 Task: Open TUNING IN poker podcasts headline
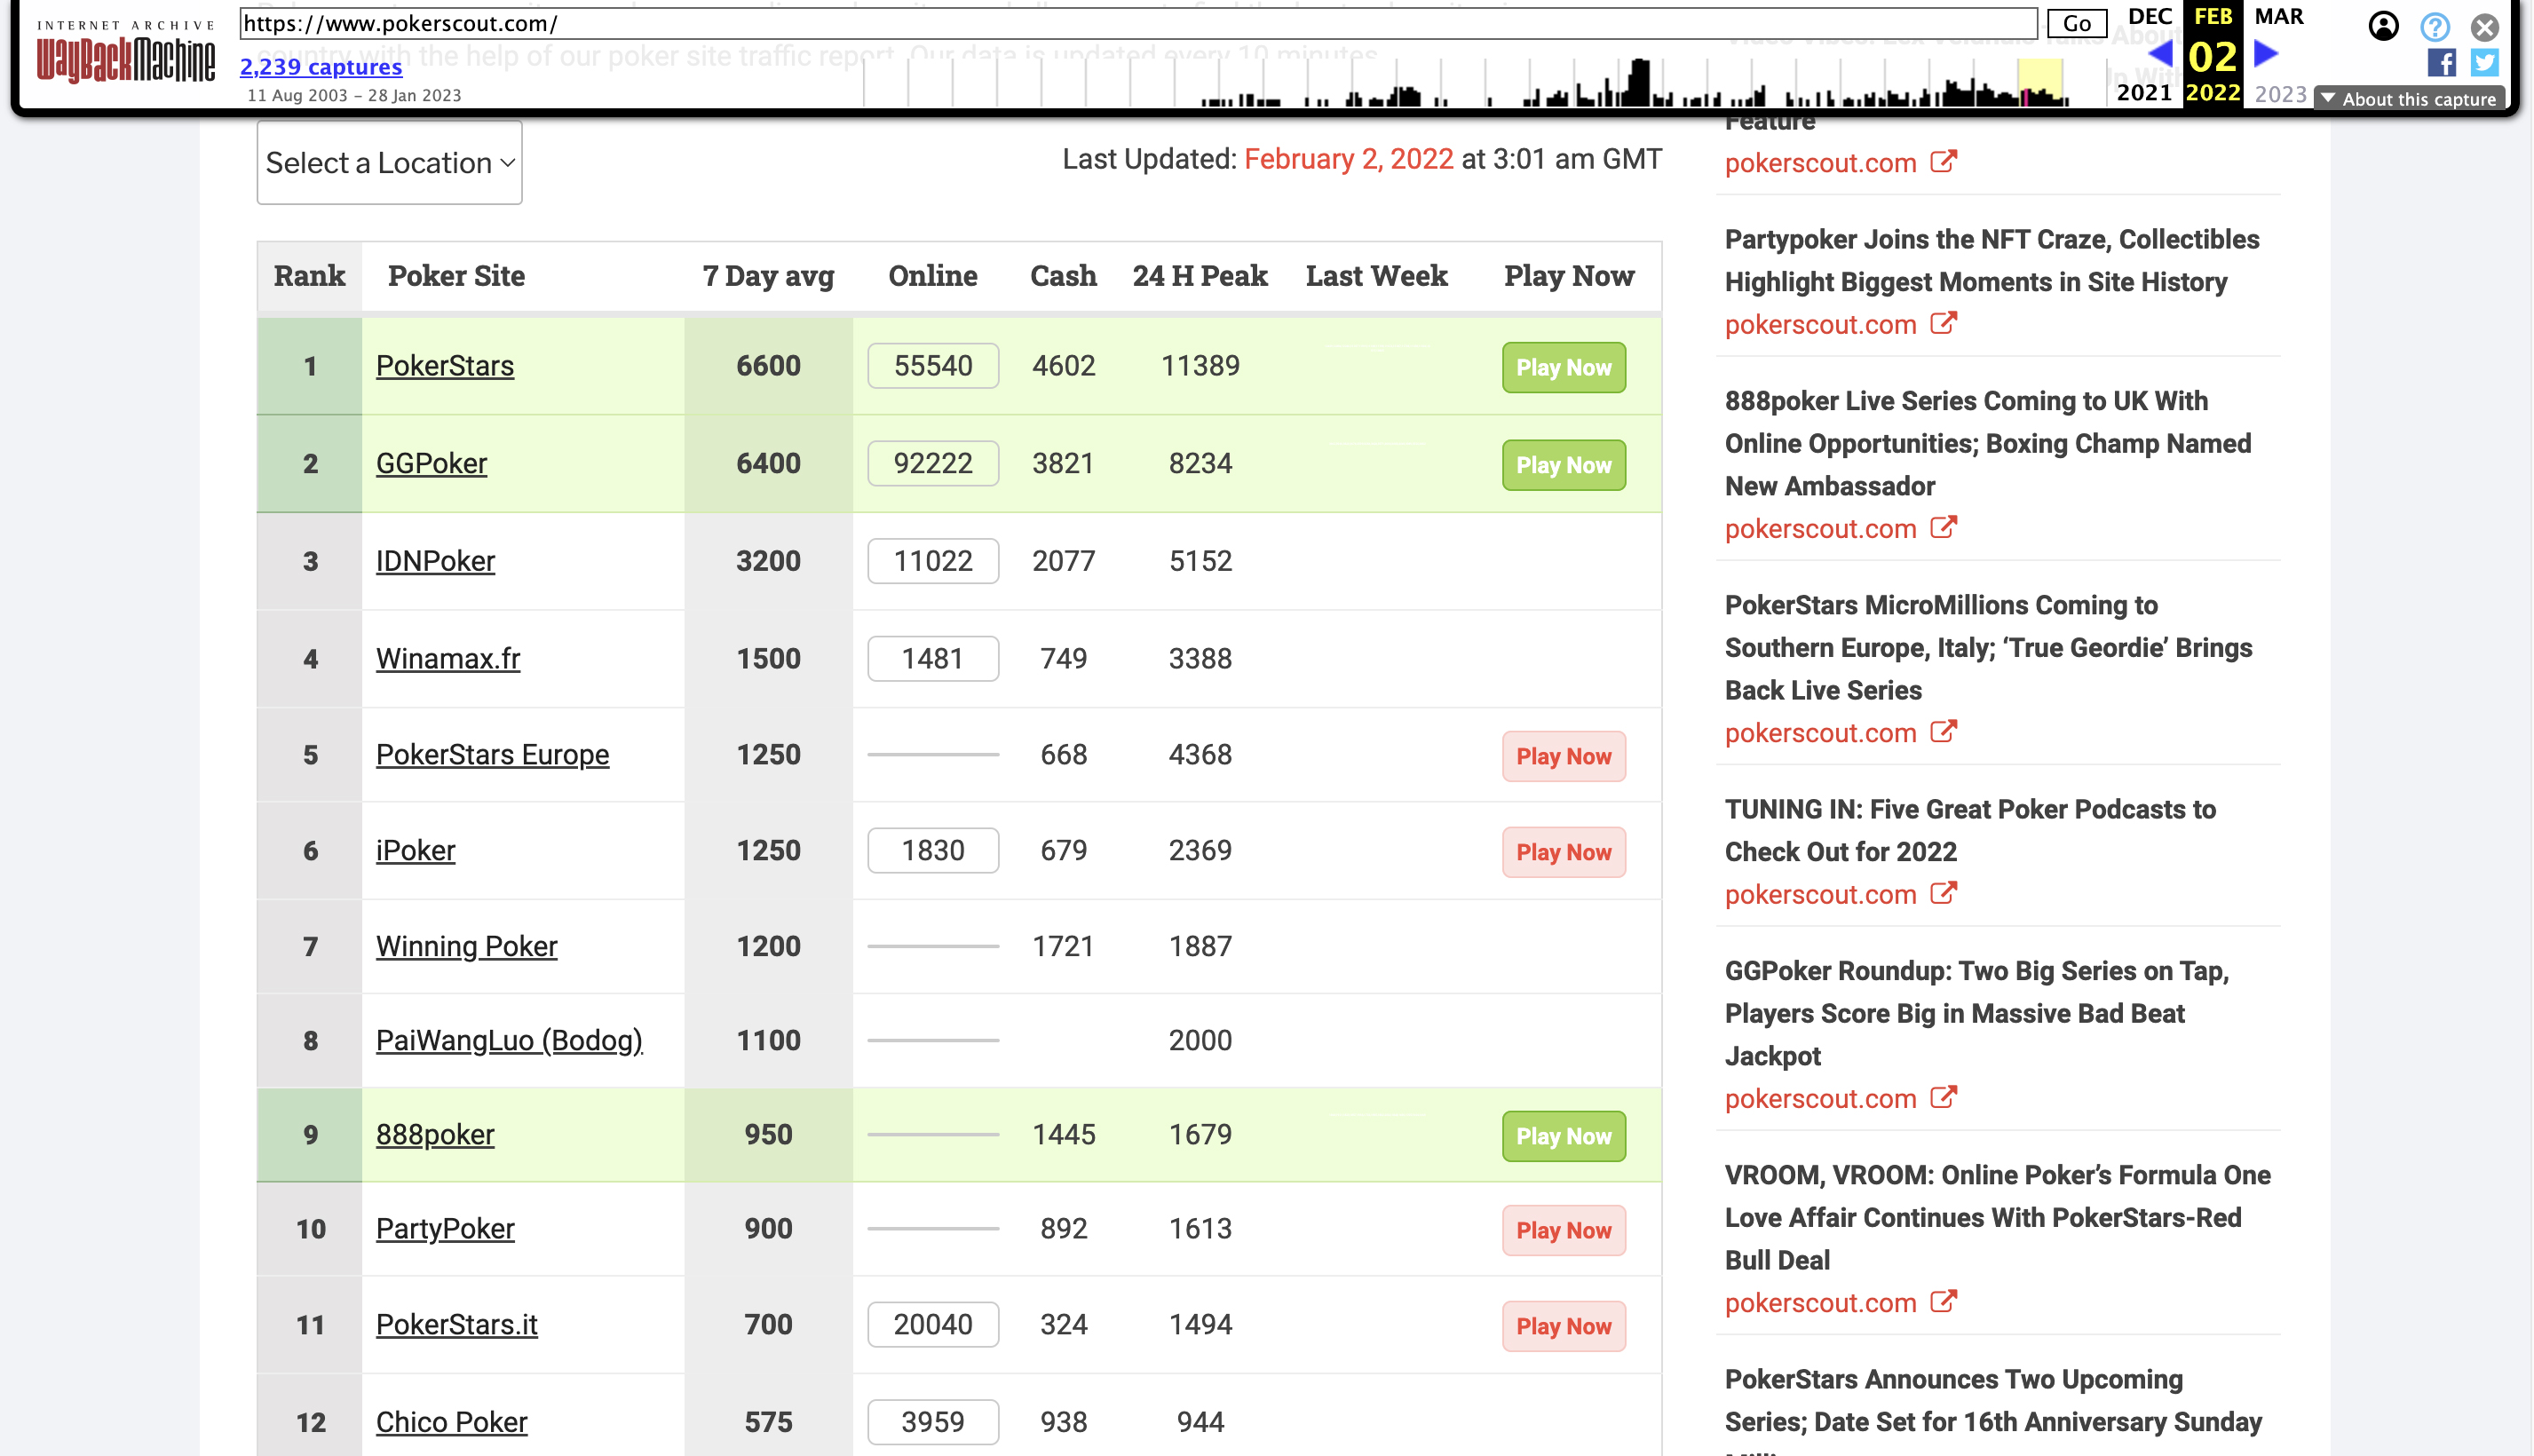click(x=1970, y=830)
